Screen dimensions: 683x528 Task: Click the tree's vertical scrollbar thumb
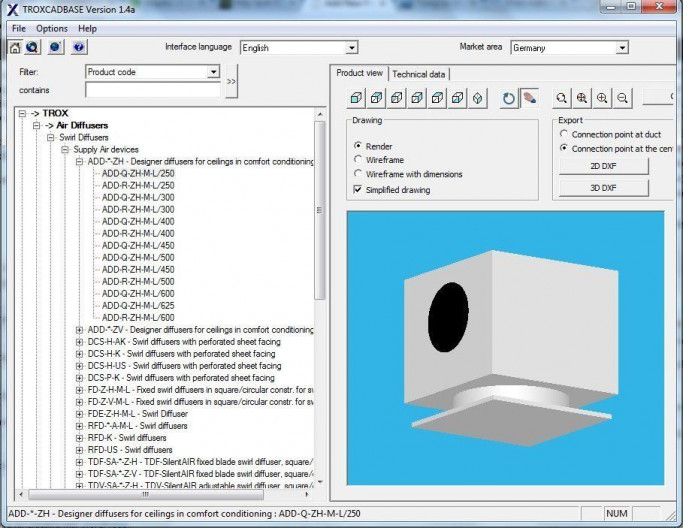click(x=320, y=210)
